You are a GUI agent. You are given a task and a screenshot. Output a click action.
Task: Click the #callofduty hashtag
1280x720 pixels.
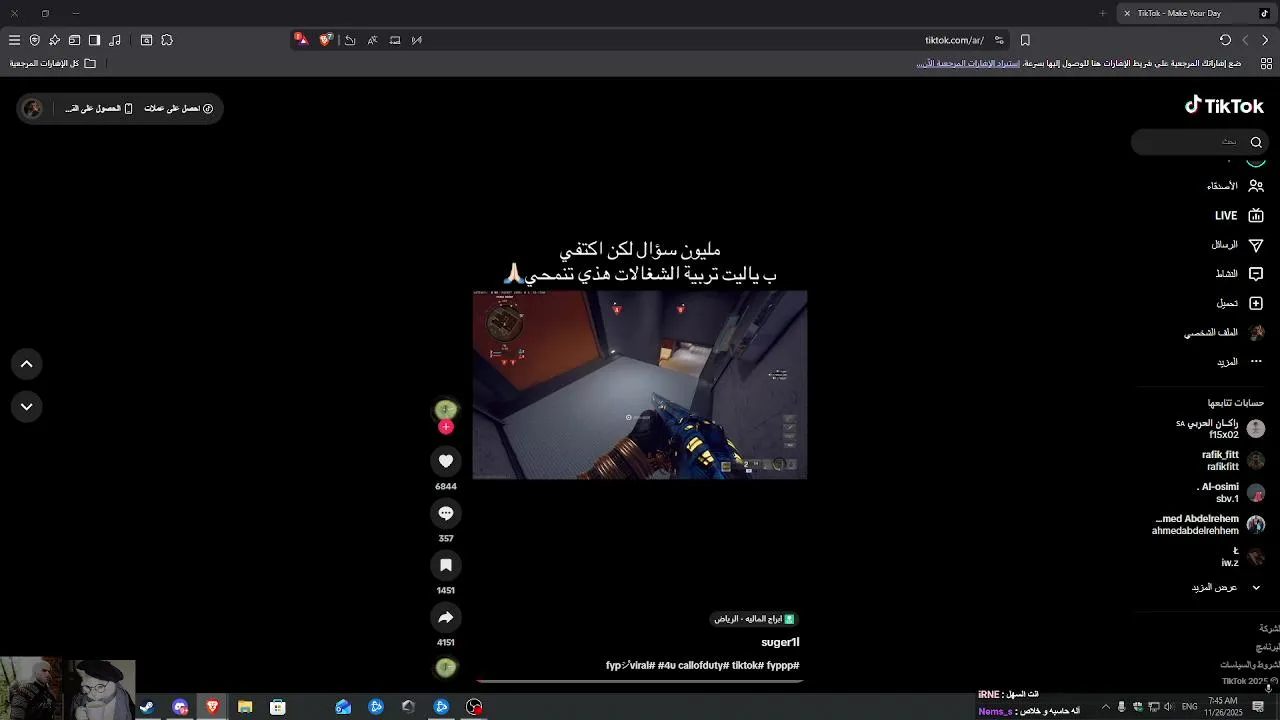click(x=704, y=666)
